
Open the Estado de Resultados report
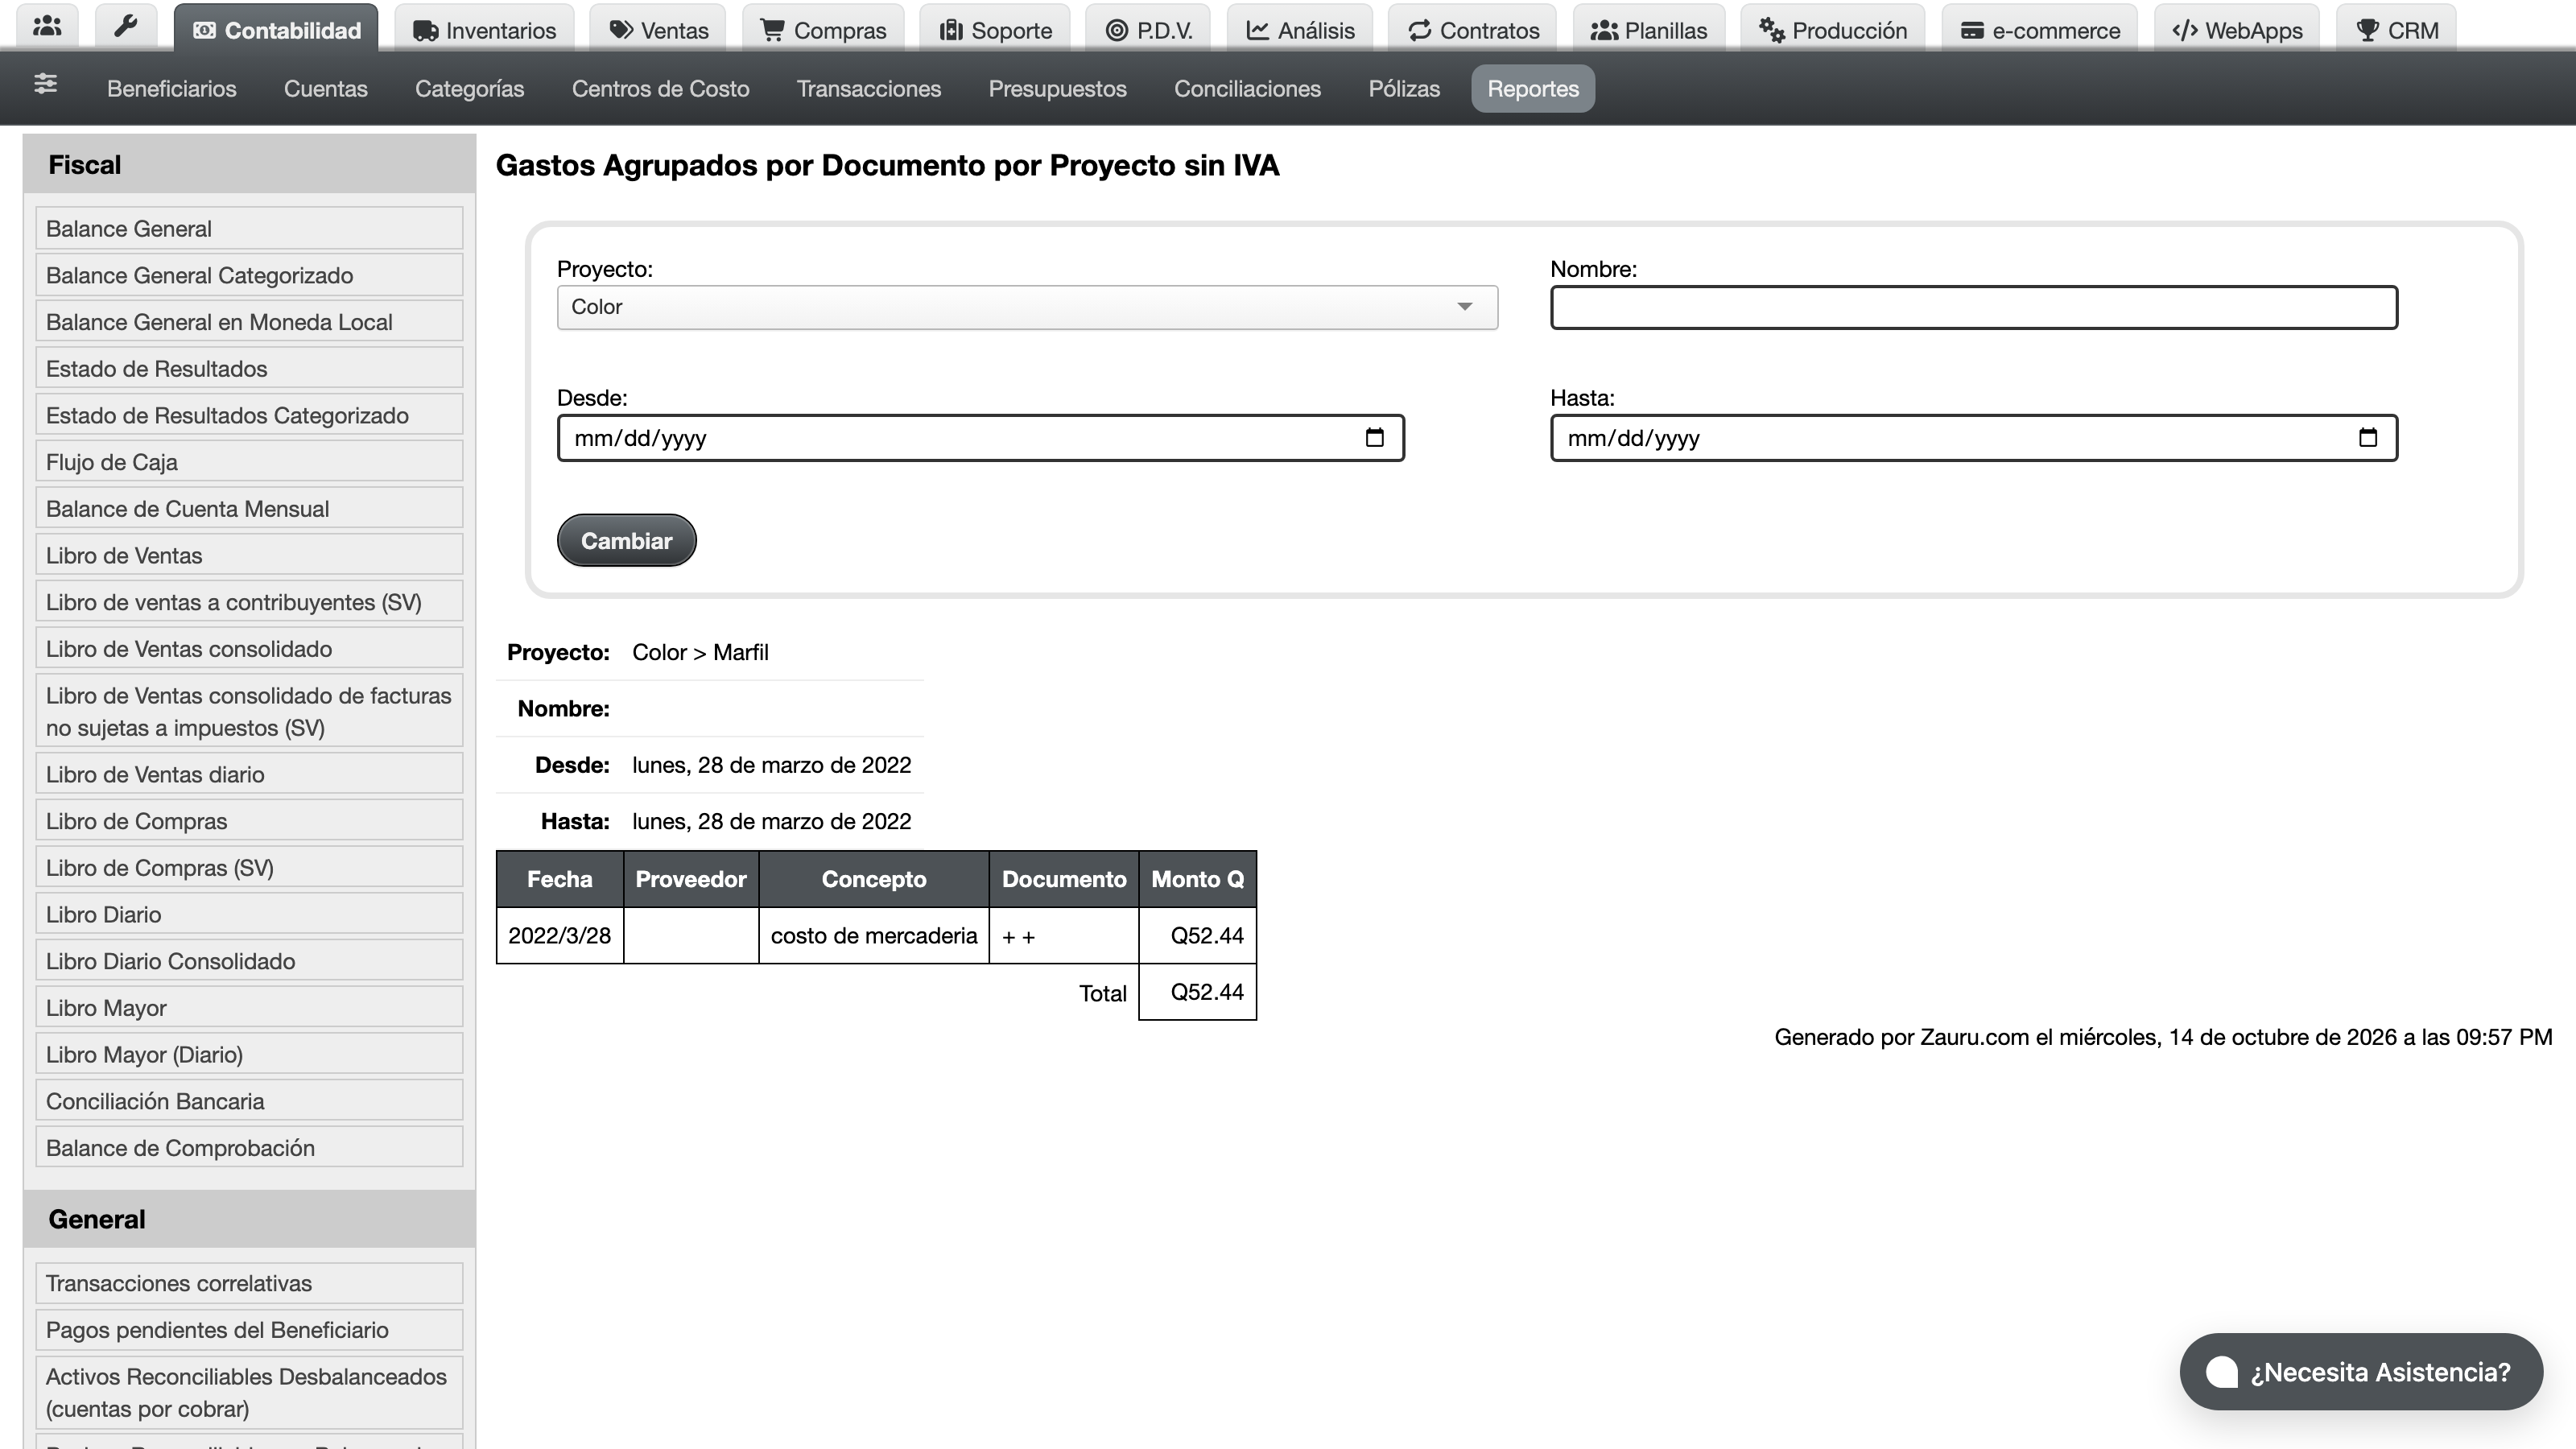[x=249, y=368]
